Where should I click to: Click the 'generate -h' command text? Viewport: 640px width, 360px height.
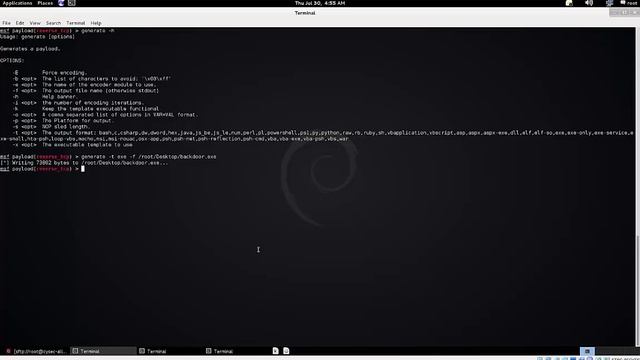click(98, 31)
